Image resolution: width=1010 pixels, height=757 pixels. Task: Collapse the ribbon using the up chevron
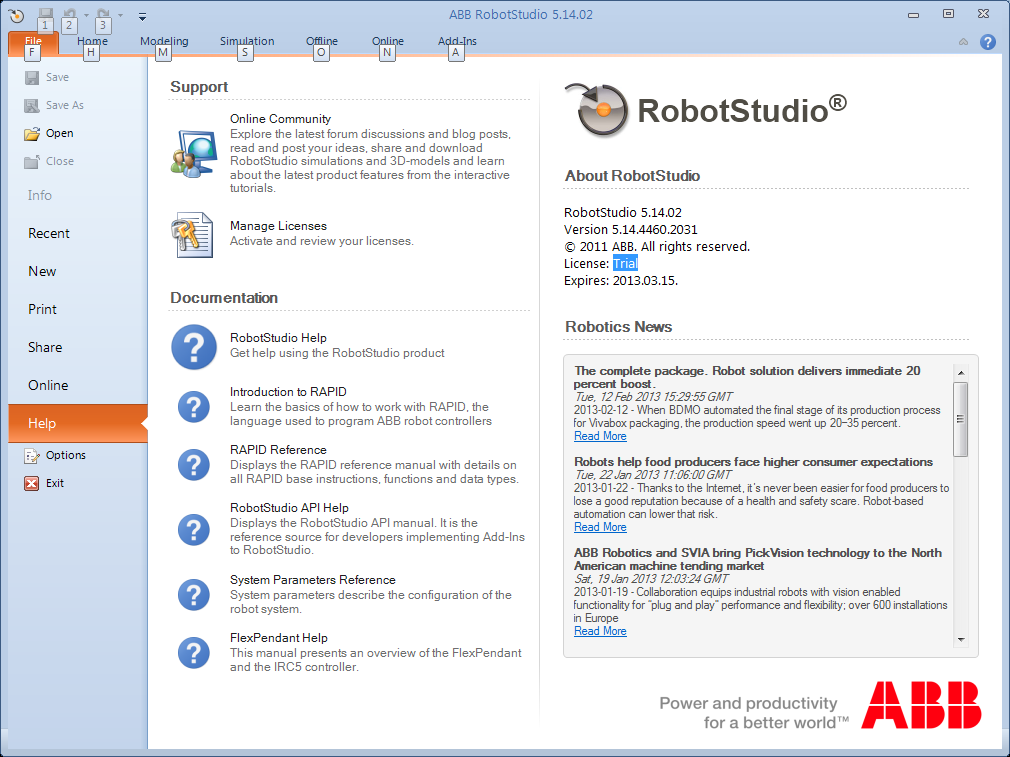963,42
